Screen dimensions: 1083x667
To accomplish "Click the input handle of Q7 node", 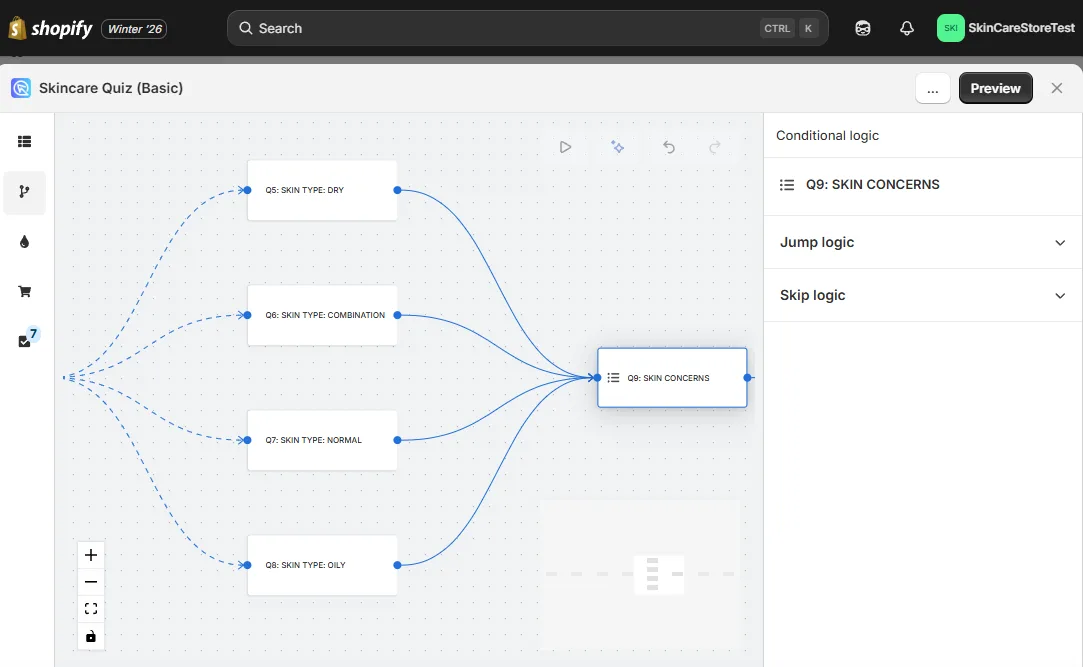I will (x=247, y=440).
